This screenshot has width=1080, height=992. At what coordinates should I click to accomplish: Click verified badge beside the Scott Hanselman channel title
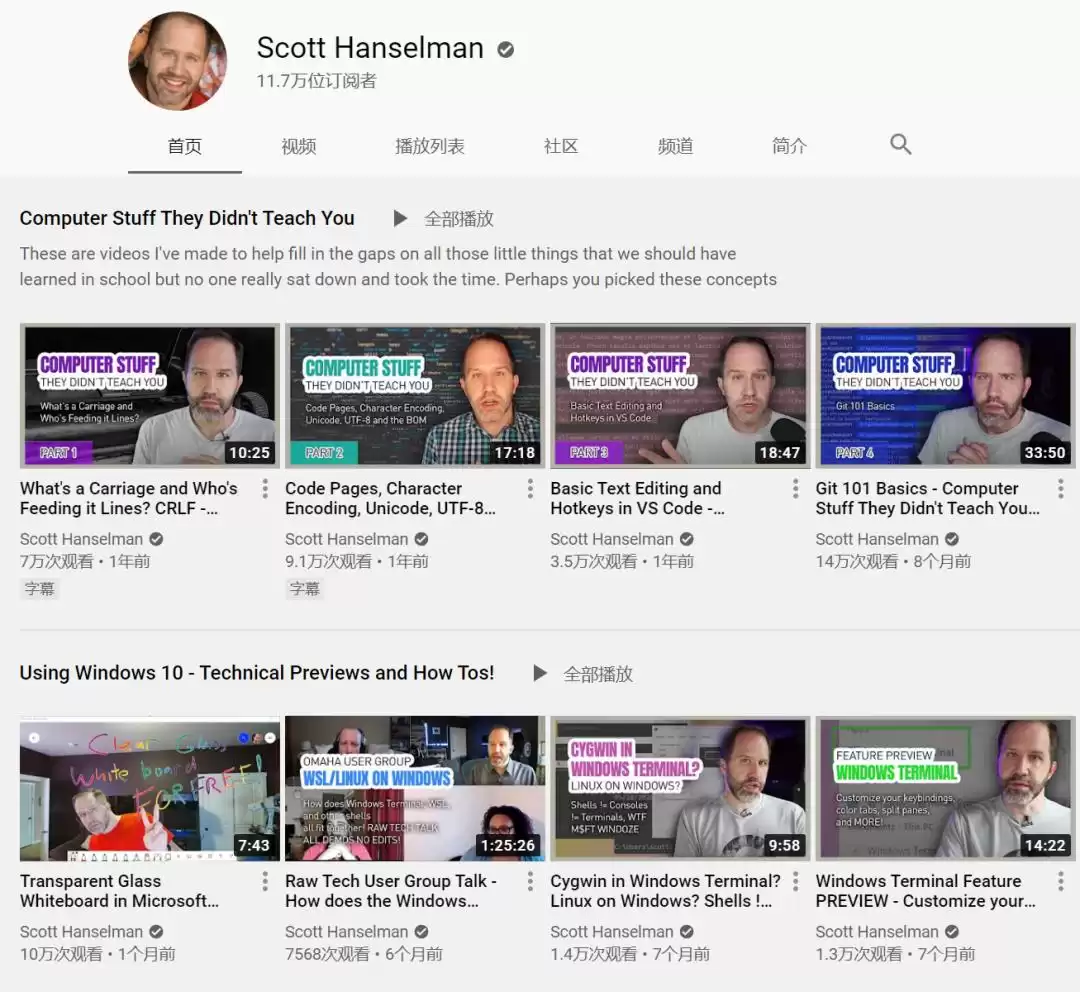click(506, 49)
